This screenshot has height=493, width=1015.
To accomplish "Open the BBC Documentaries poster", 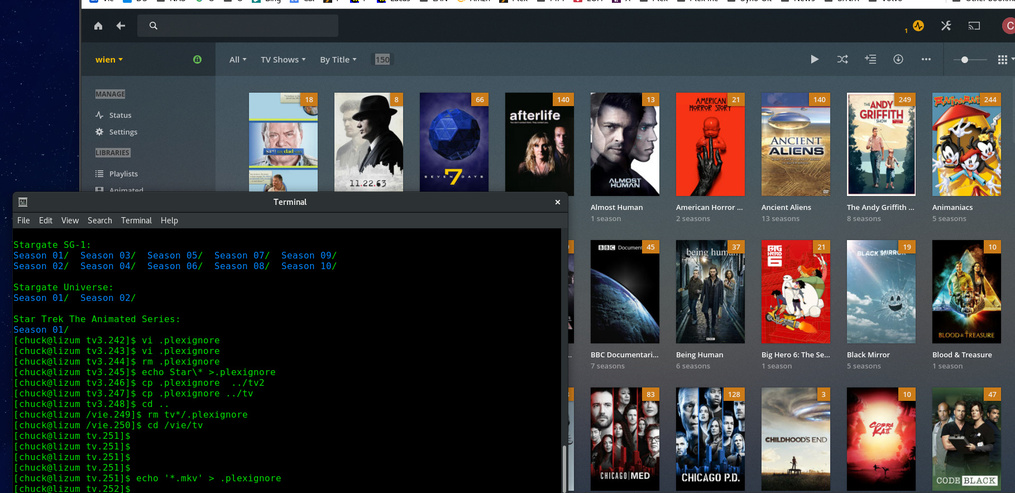I will pyautogui.click(x=625, y=292).
